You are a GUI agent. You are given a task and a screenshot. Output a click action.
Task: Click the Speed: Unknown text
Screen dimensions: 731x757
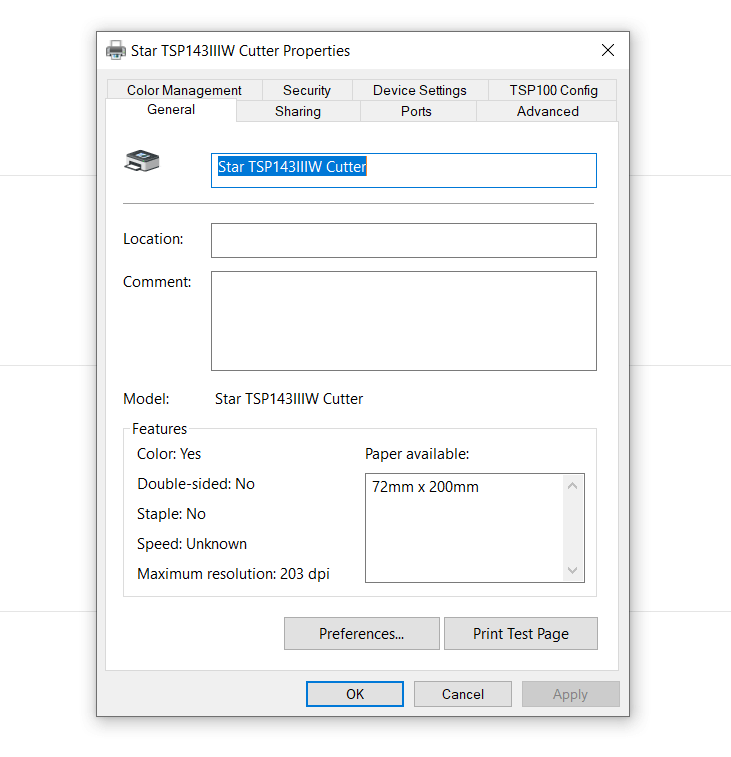click(x=192, y=544)
